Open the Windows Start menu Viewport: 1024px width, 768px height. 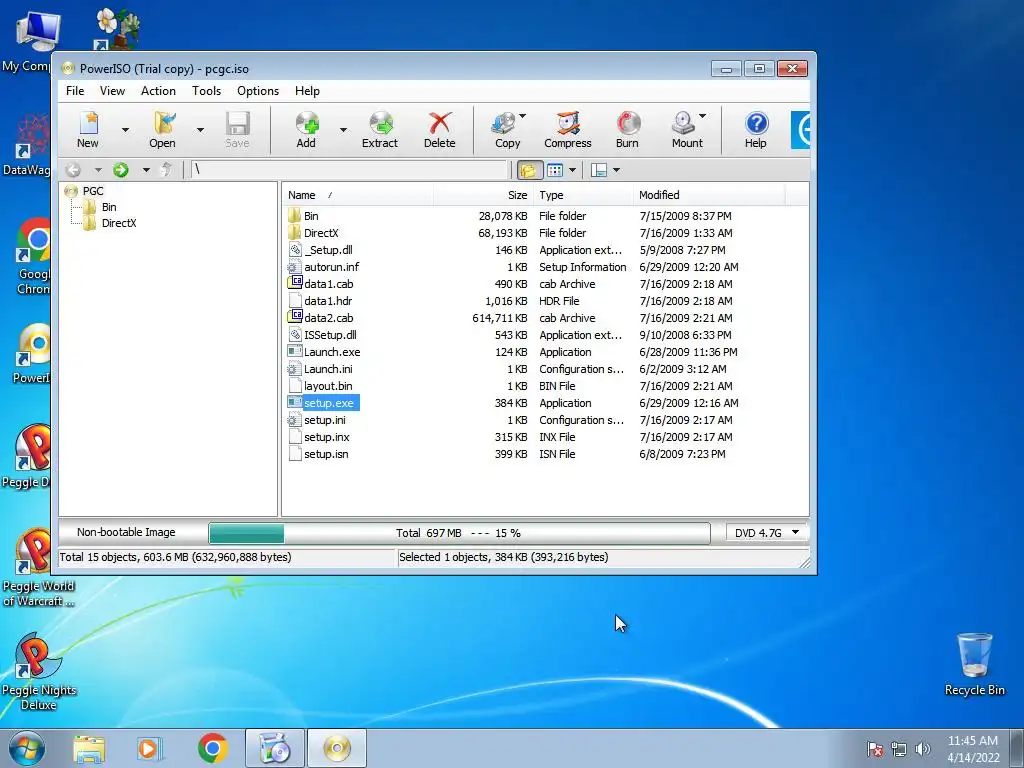click(x=27, y=748)
